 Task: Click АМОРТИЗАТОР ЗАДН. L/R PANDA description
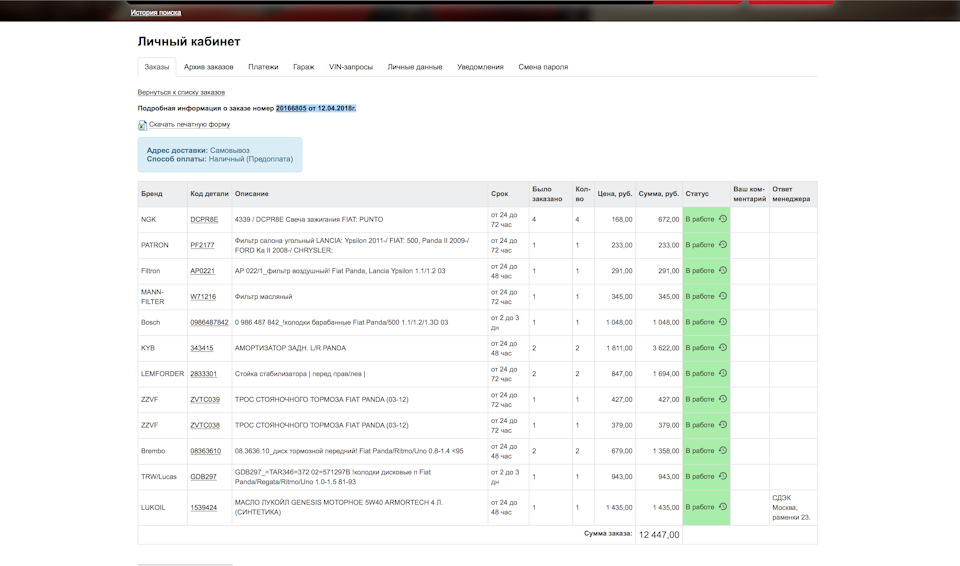pos(290,348)
